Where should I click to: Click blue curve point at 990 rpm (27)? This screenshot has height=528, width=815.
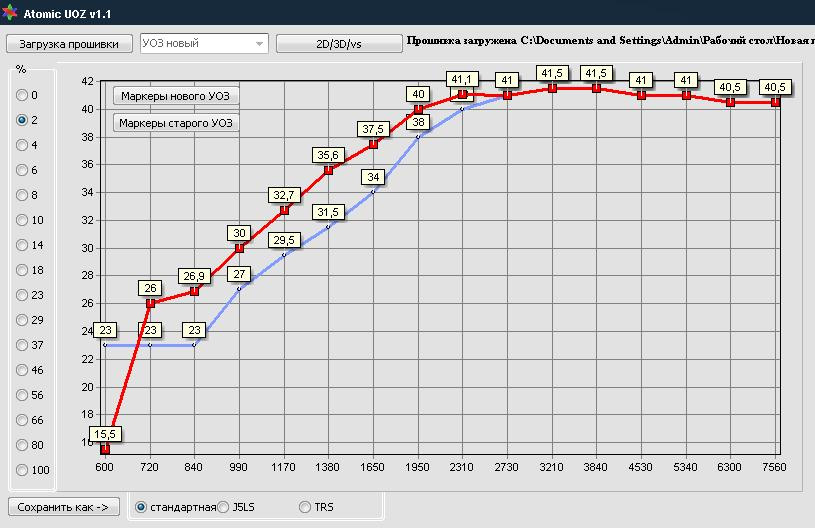[x=239, y=289]
